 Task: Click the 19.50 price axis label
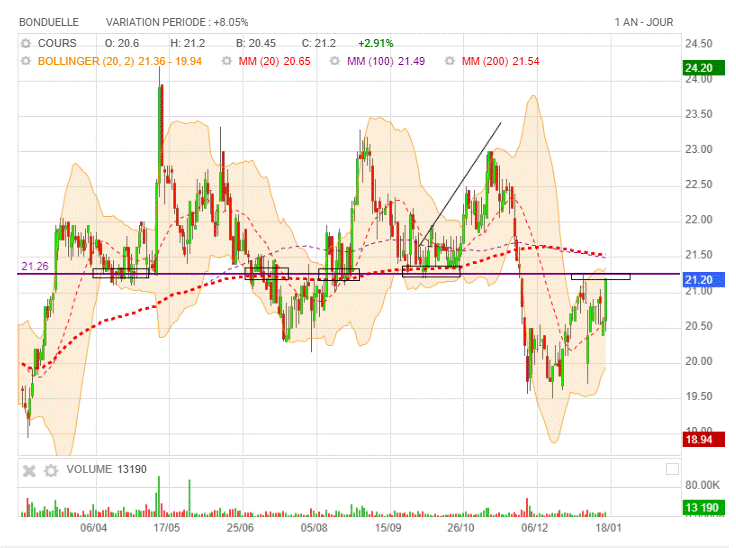[699, 396]
